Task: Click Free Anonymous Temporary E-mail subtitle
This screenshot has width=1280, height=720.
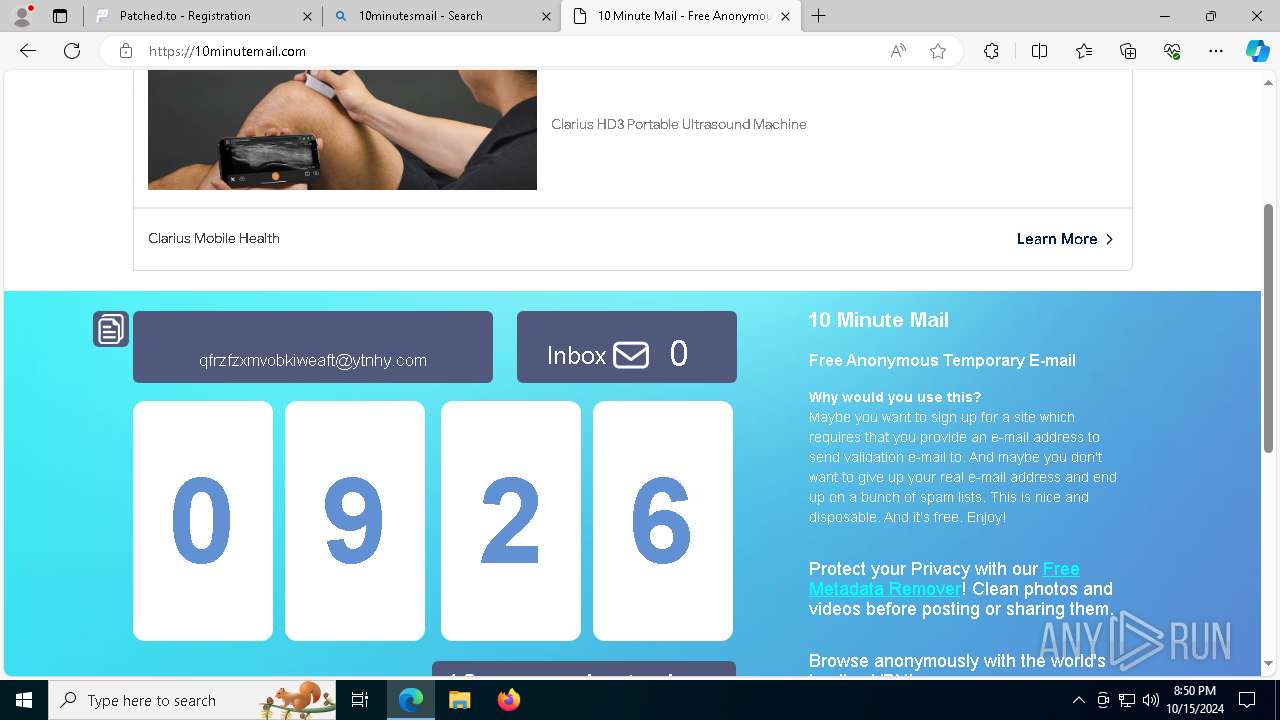Action: coord(942,360)
